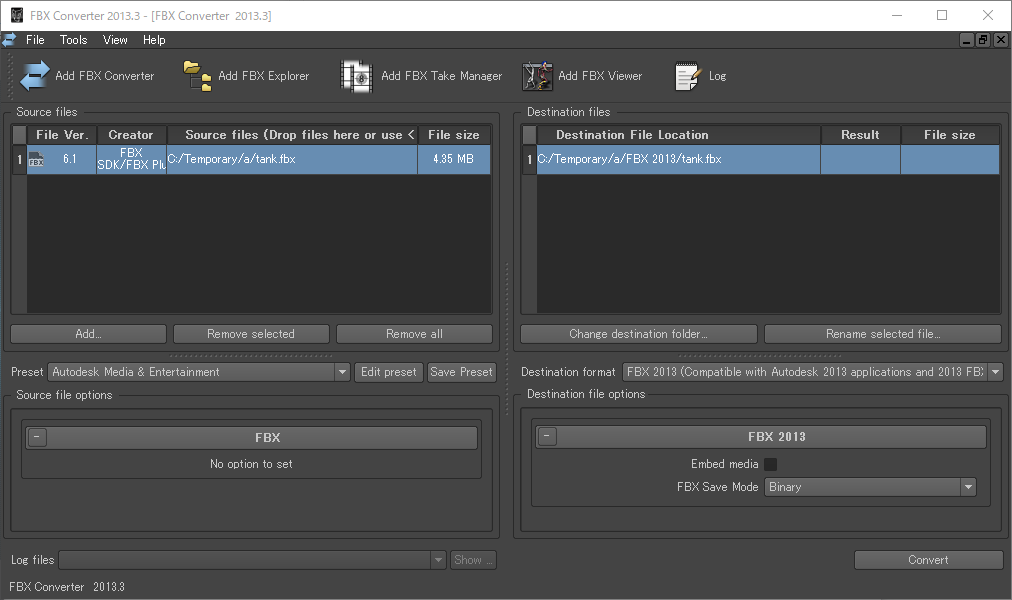The height and width of the screenshot is (600, 1012).
Task: Click the Convert button
Action: pos(928,560)
